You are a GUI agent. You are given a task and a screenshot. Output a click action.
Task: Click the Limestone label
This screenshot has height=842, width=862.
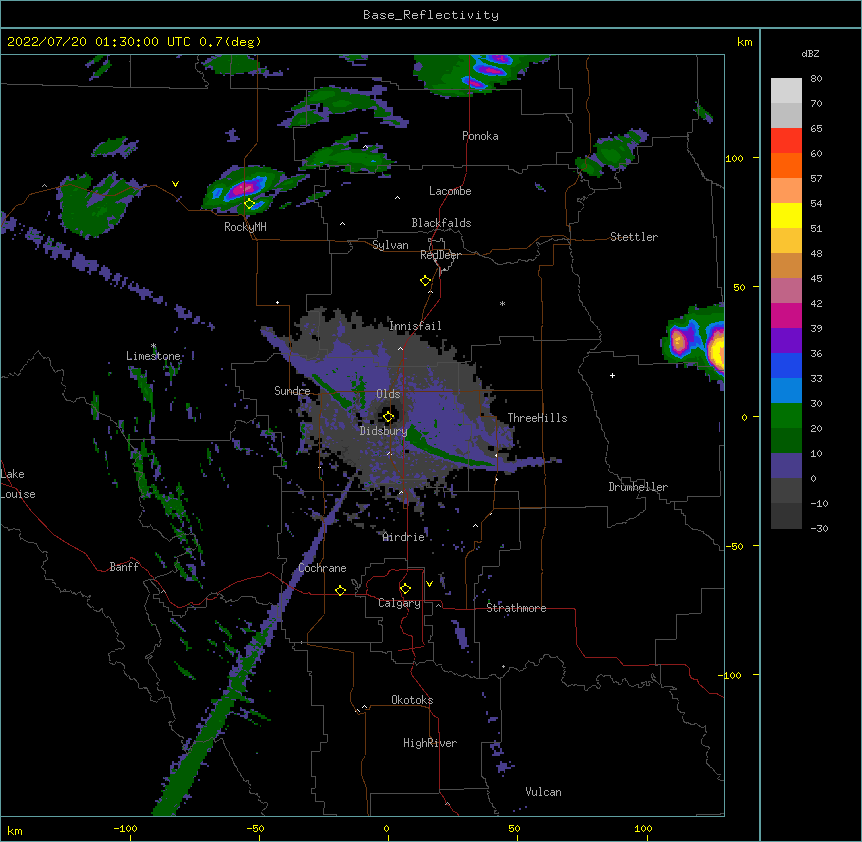[153, 356]
